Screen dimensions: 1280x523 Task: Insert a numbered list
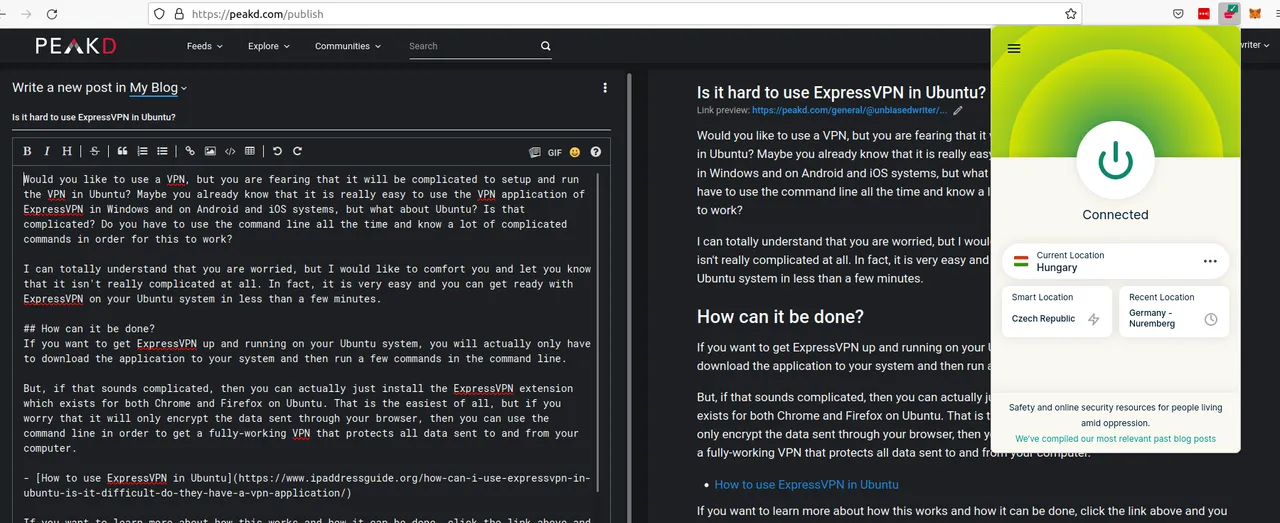[x=142, y=152]
